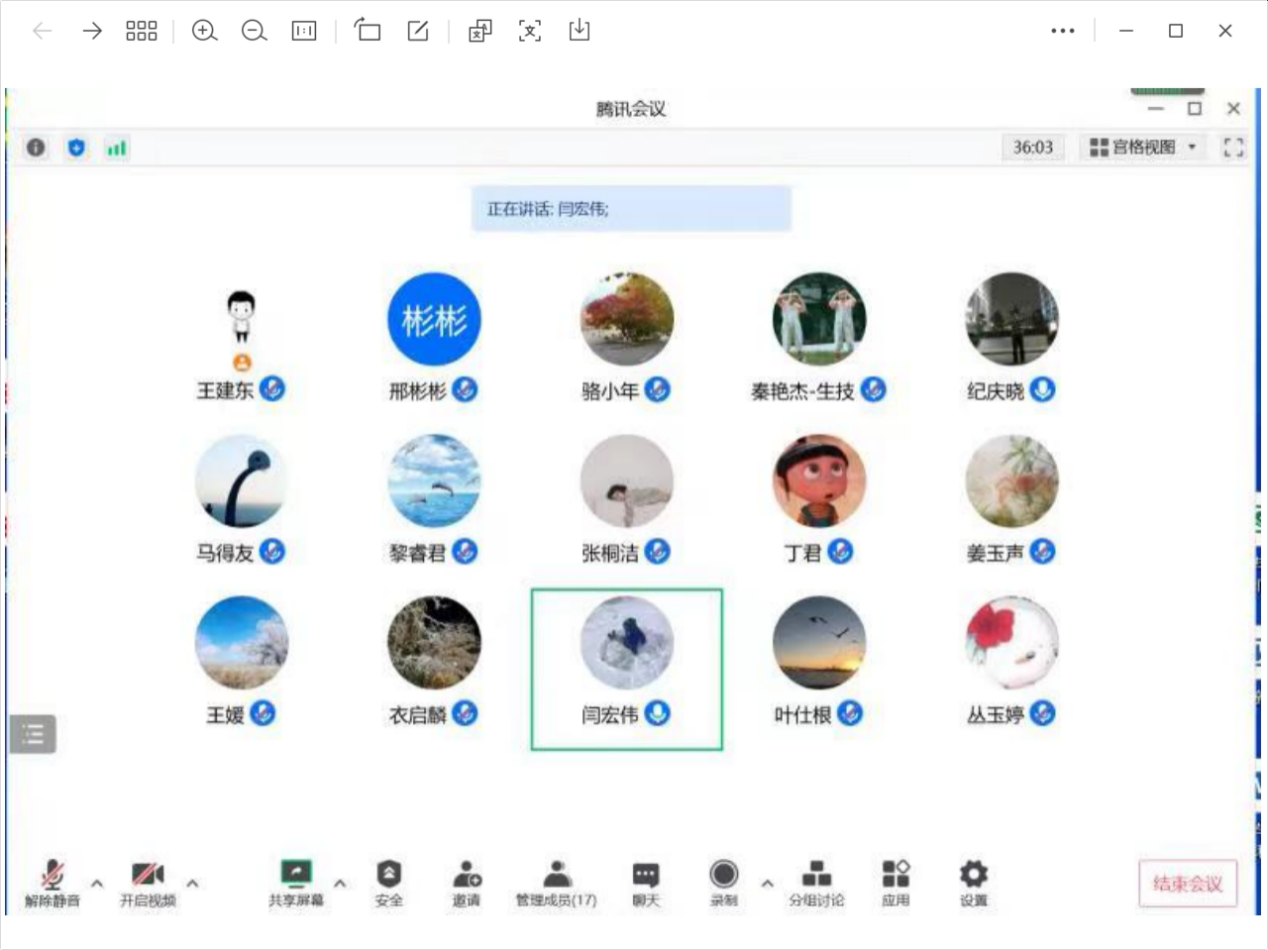The image size is (1268, 950).
Task: Open Manage Members (管理成员) panel
Action: point(556,876)
